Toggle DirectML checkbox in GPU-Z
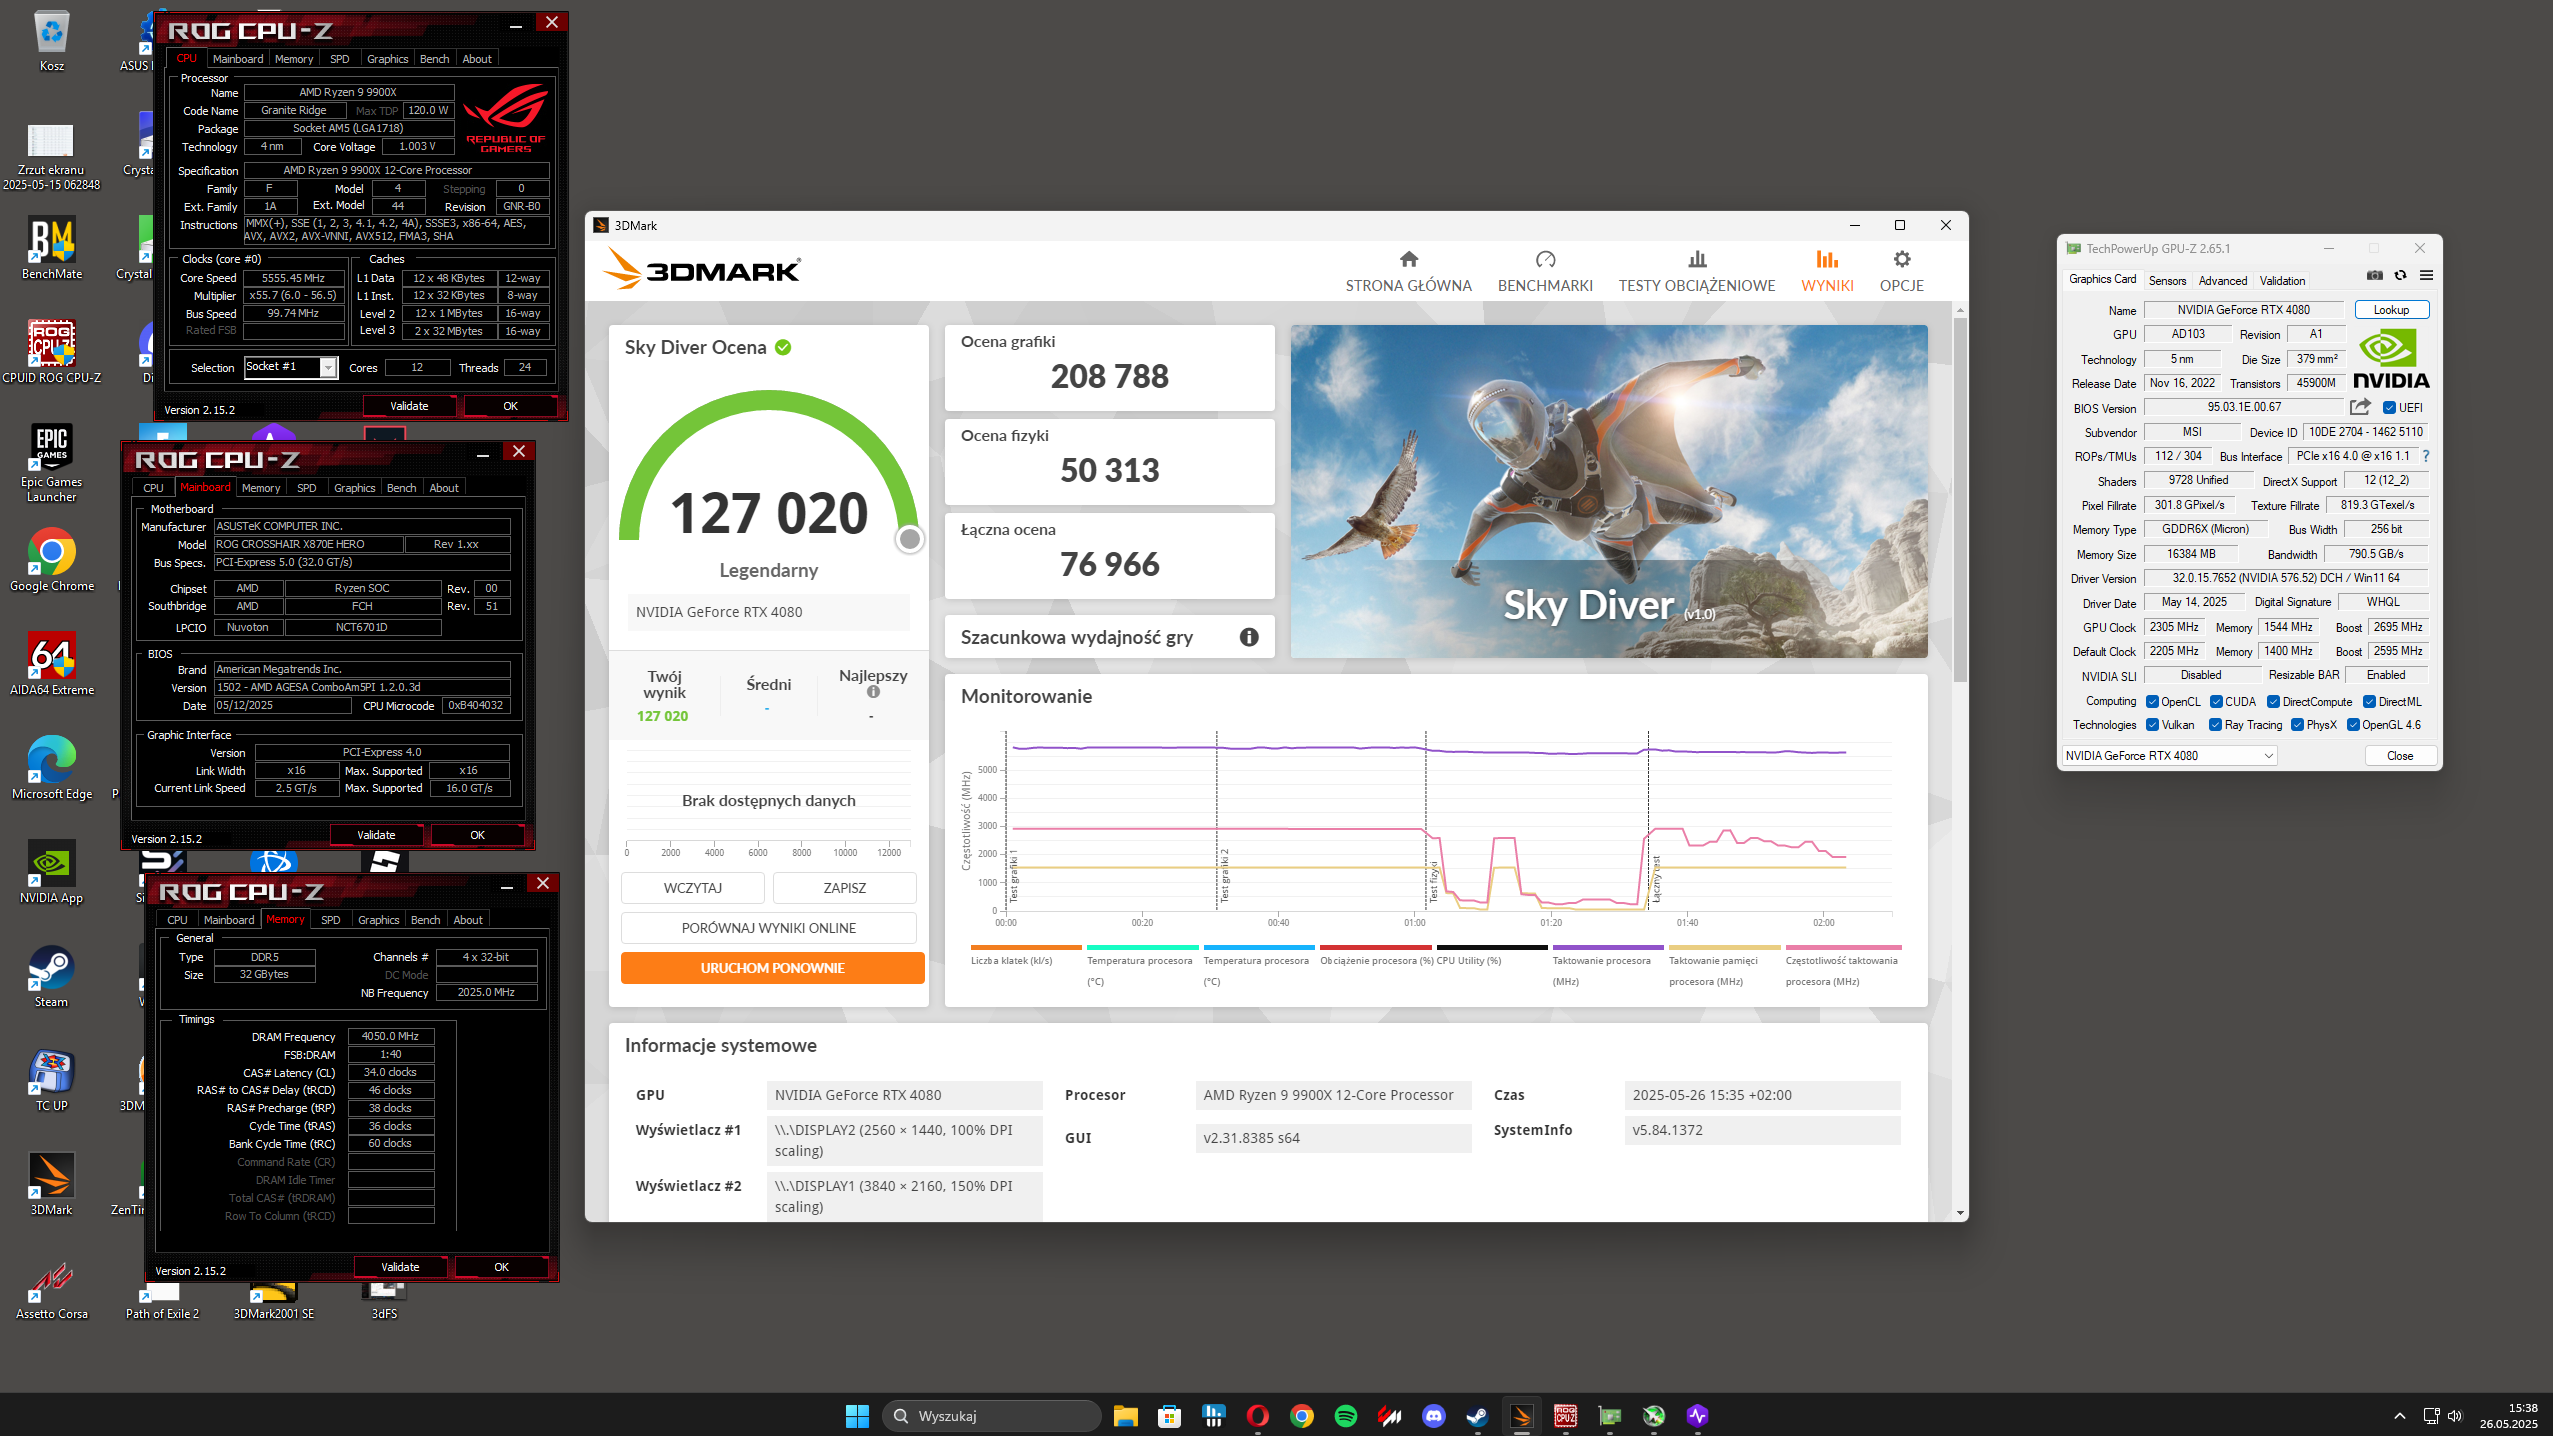This screenshot has width=2553, height=1436. coord(2369,702)
